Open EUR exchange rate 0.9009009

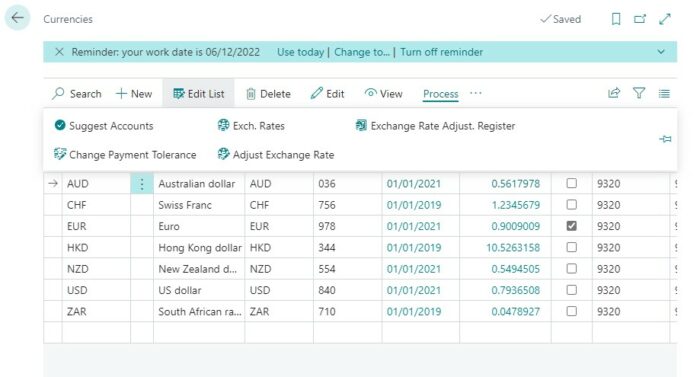(516, 226)
